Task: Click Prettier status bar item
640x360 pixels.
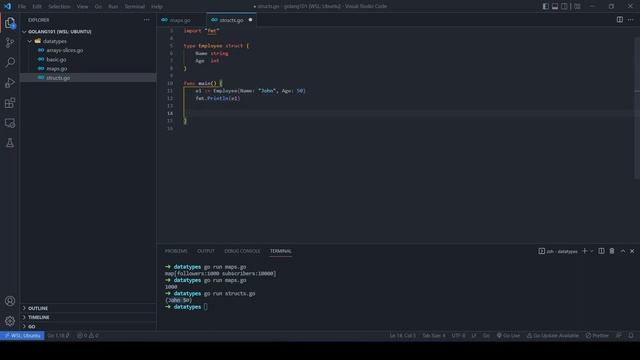Action: click(597, 336)
